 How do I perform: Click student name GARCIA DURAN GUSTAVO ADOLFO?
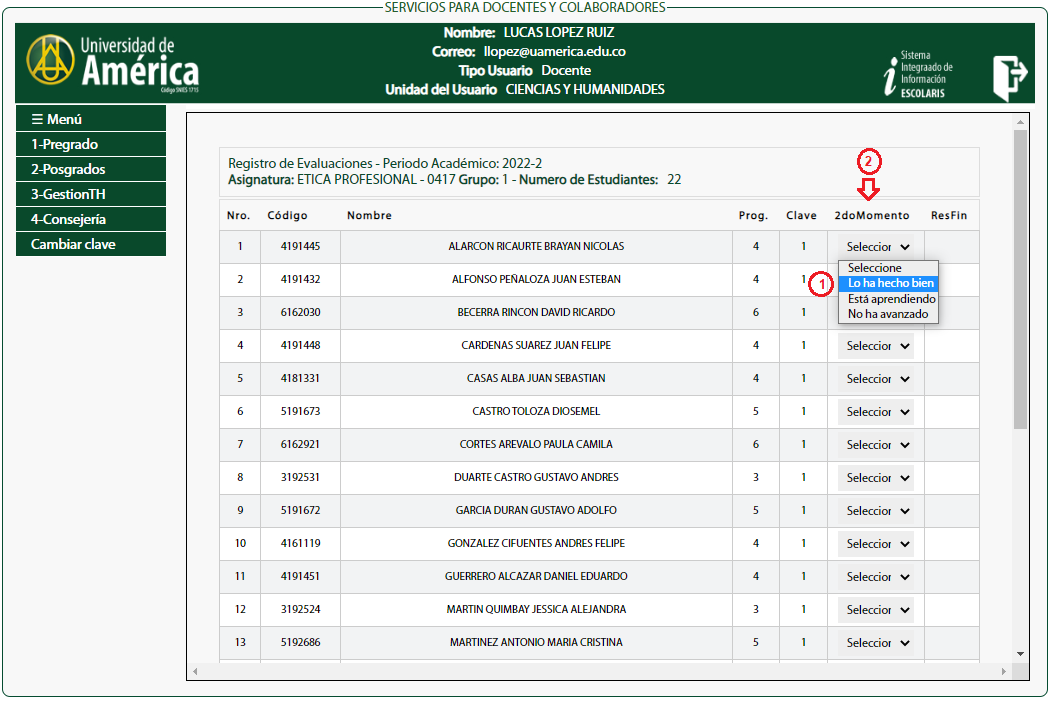[536, 510]
